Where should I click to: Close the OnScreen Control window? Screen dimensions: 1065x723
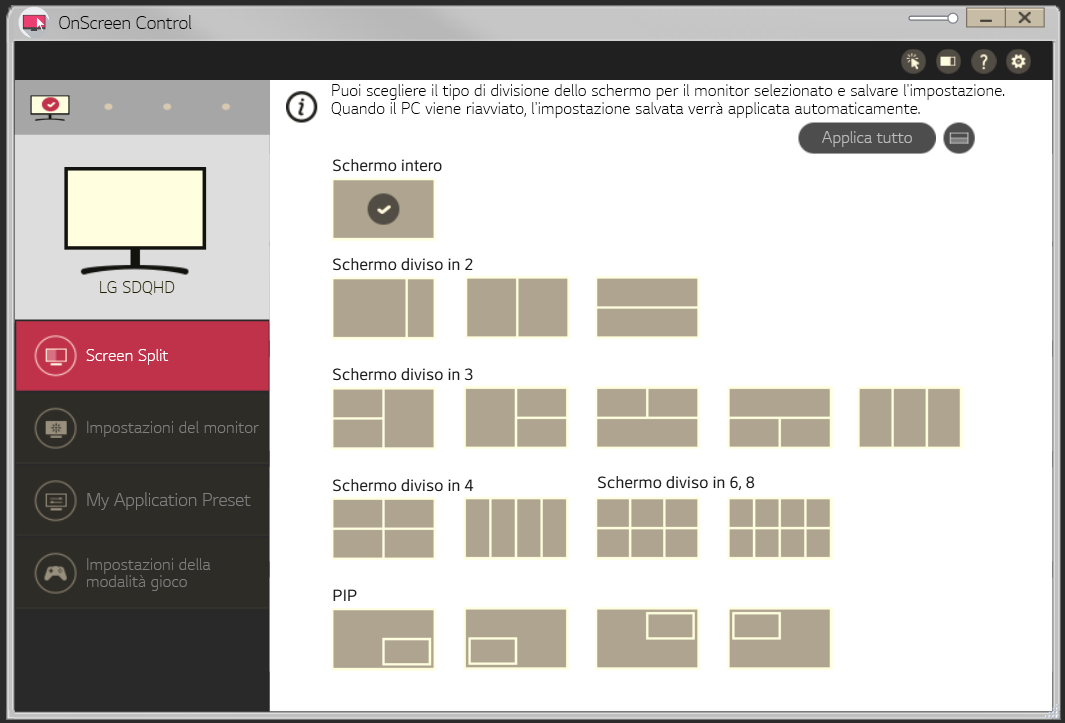(x=1025, y=18)
